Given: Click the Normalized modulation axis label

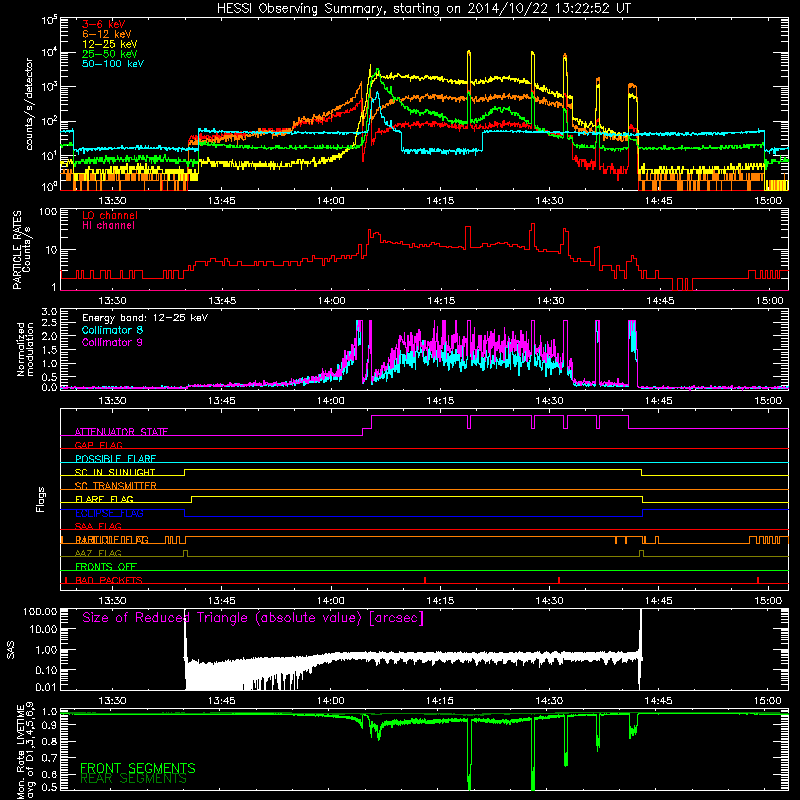Looking at the screenshot, I should point(25,349).
